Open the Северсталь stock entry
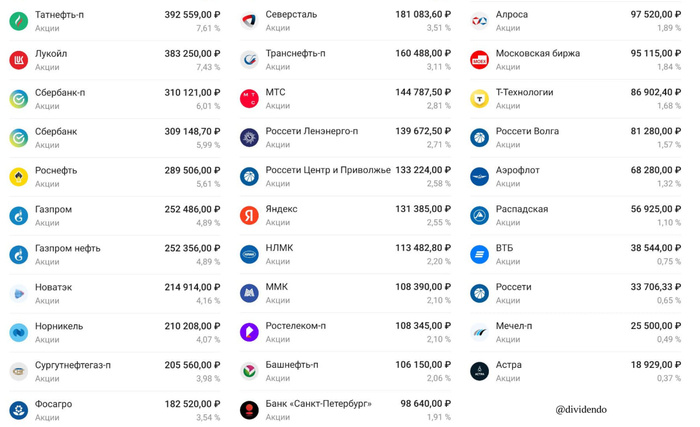 click(291, 15)
